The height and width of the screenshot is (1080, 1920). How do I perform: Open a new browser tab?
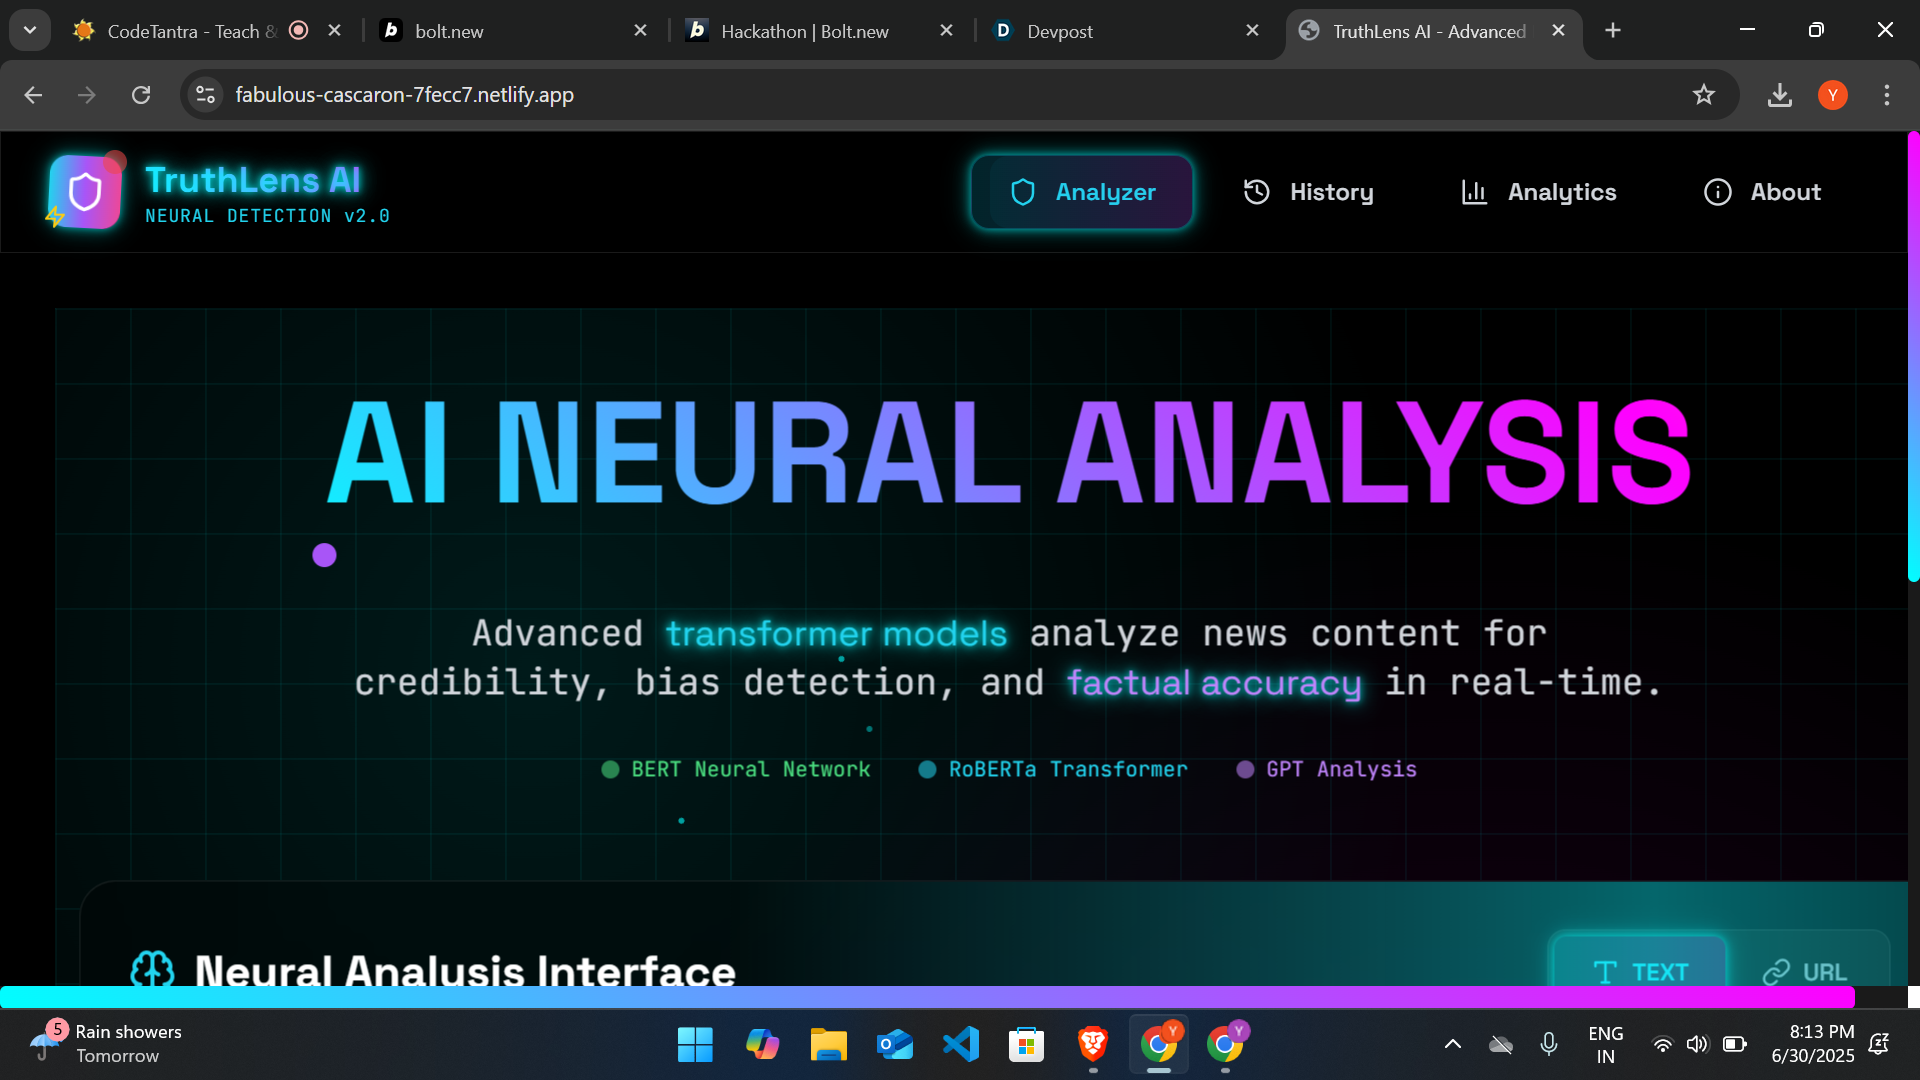pyautogui.click(x=1613, y=31)
